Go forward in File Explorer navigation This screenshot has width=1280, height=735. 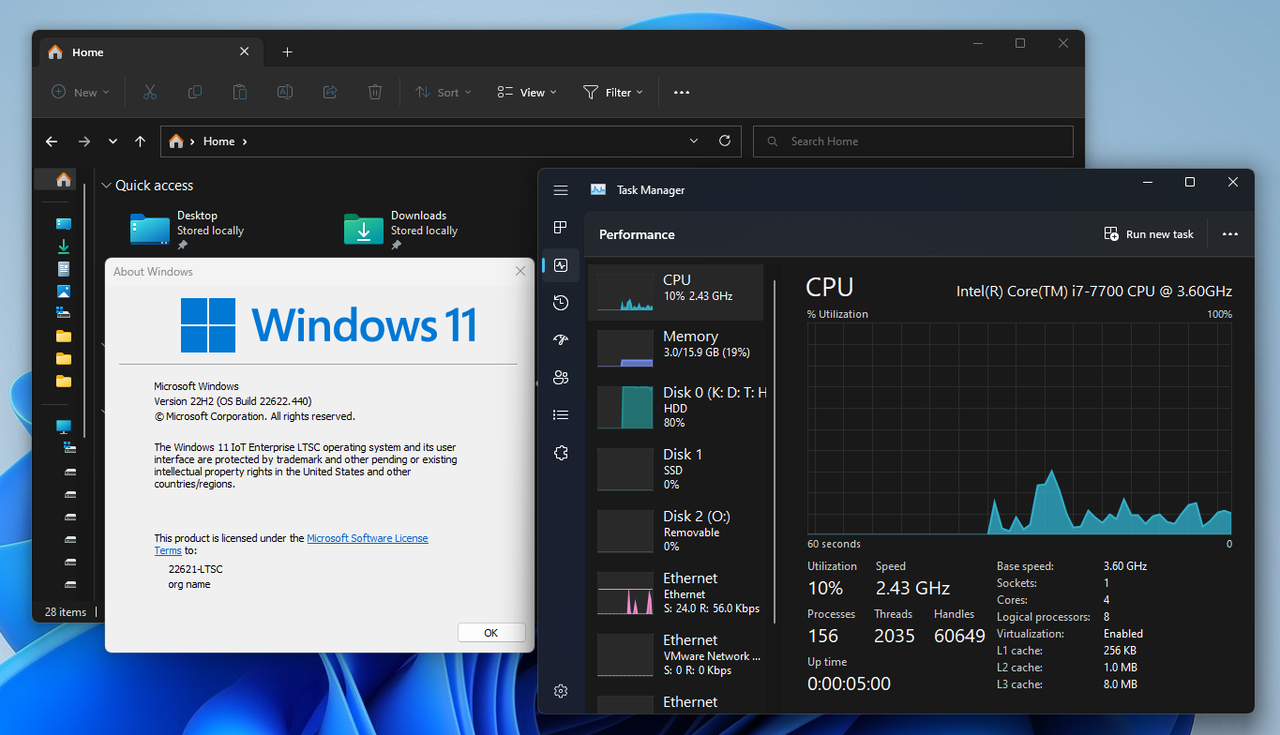point(84,142)
